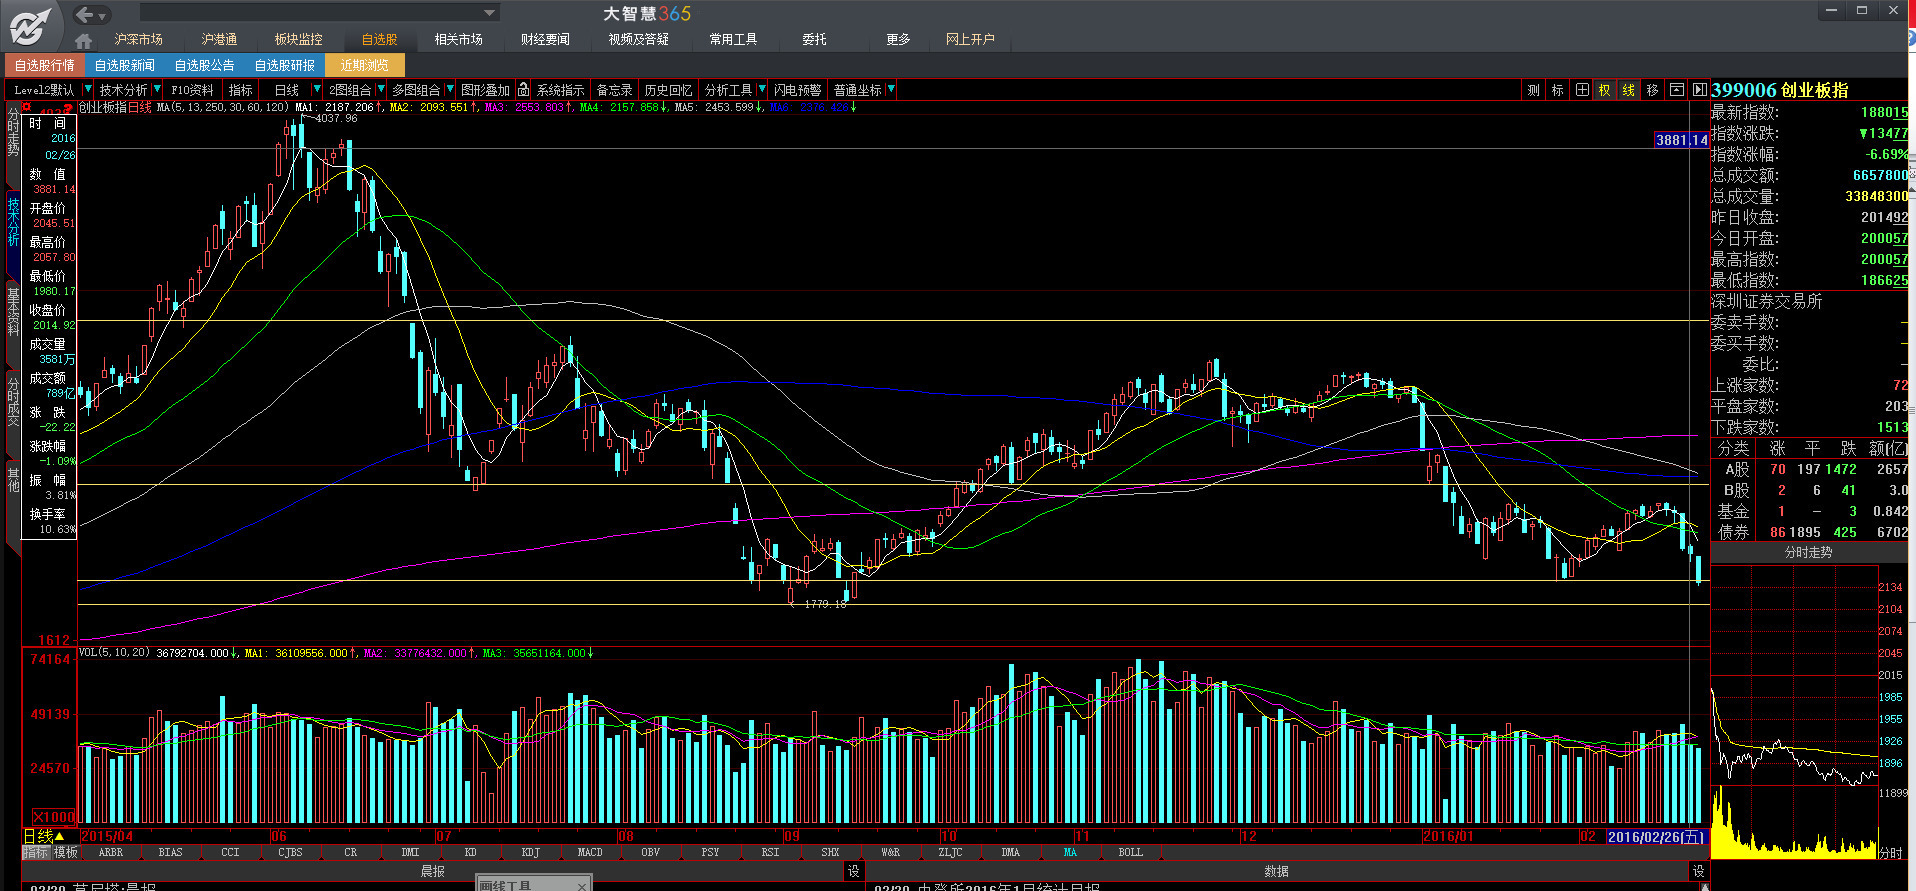
Task: Select the 分时走势 vertical sidebar tab
Action: point(13,132)
